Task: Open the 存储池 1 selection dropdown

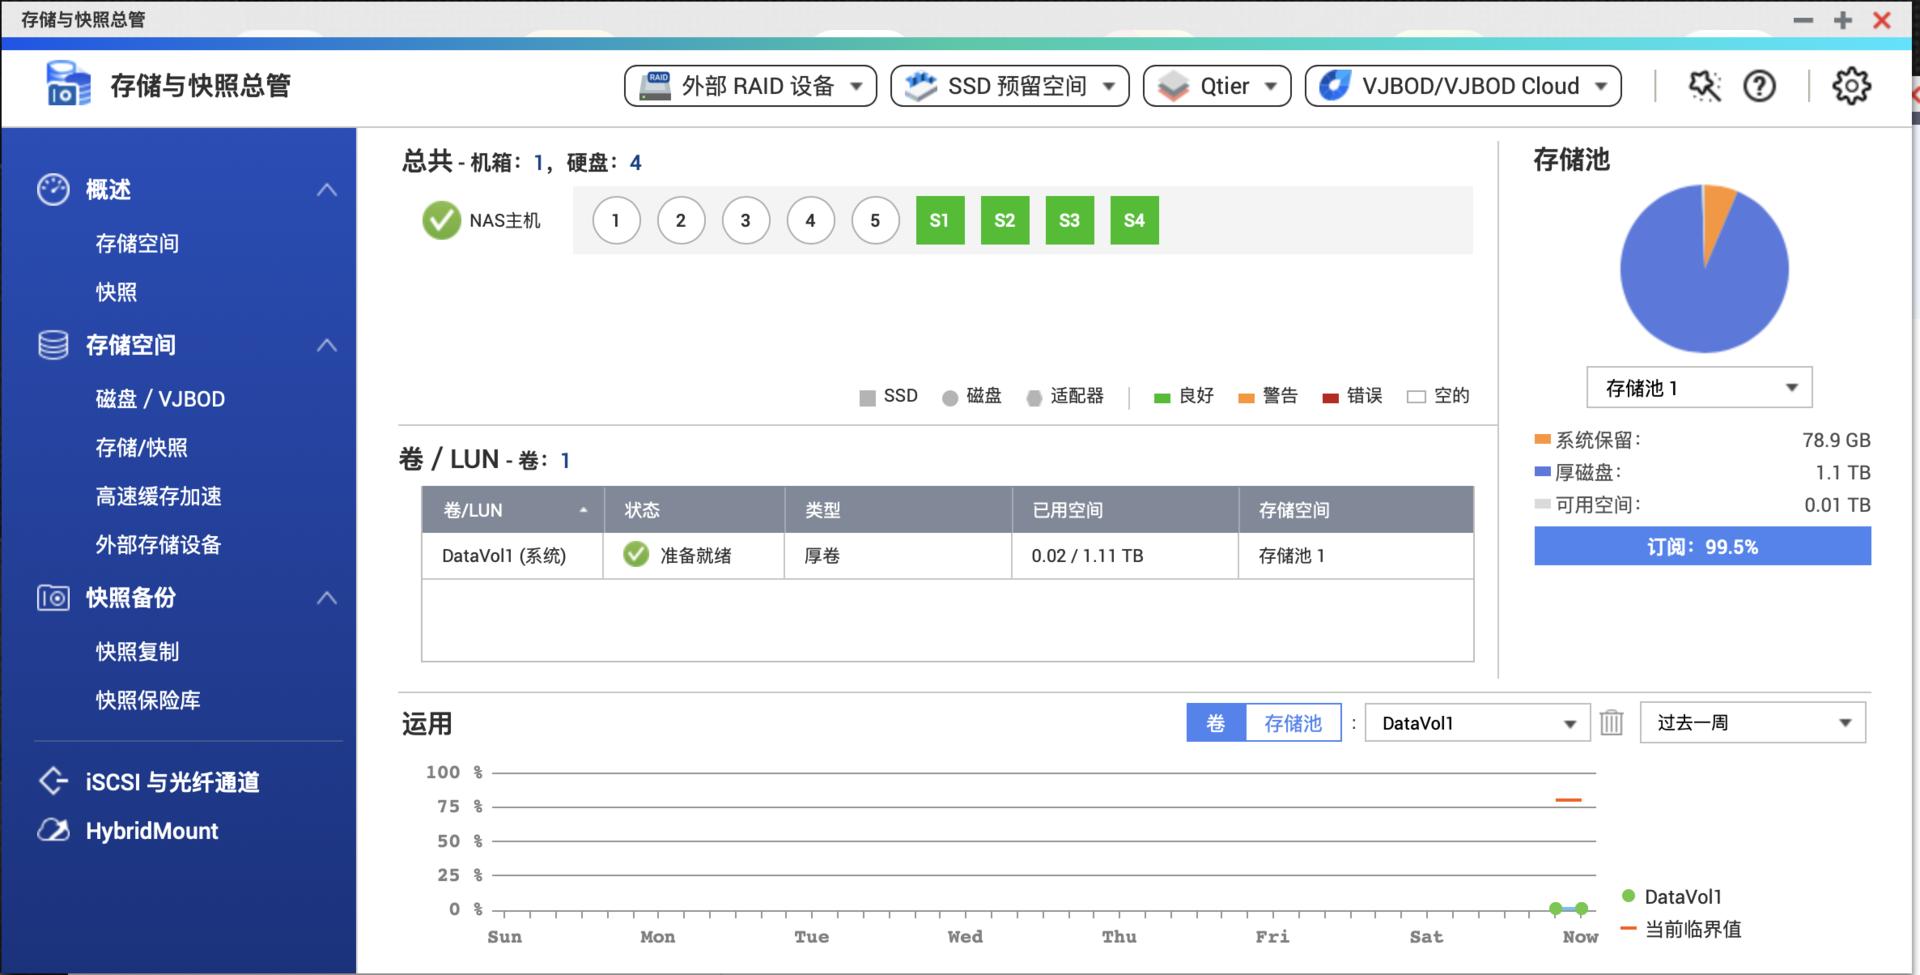Action: [1698, 387]
